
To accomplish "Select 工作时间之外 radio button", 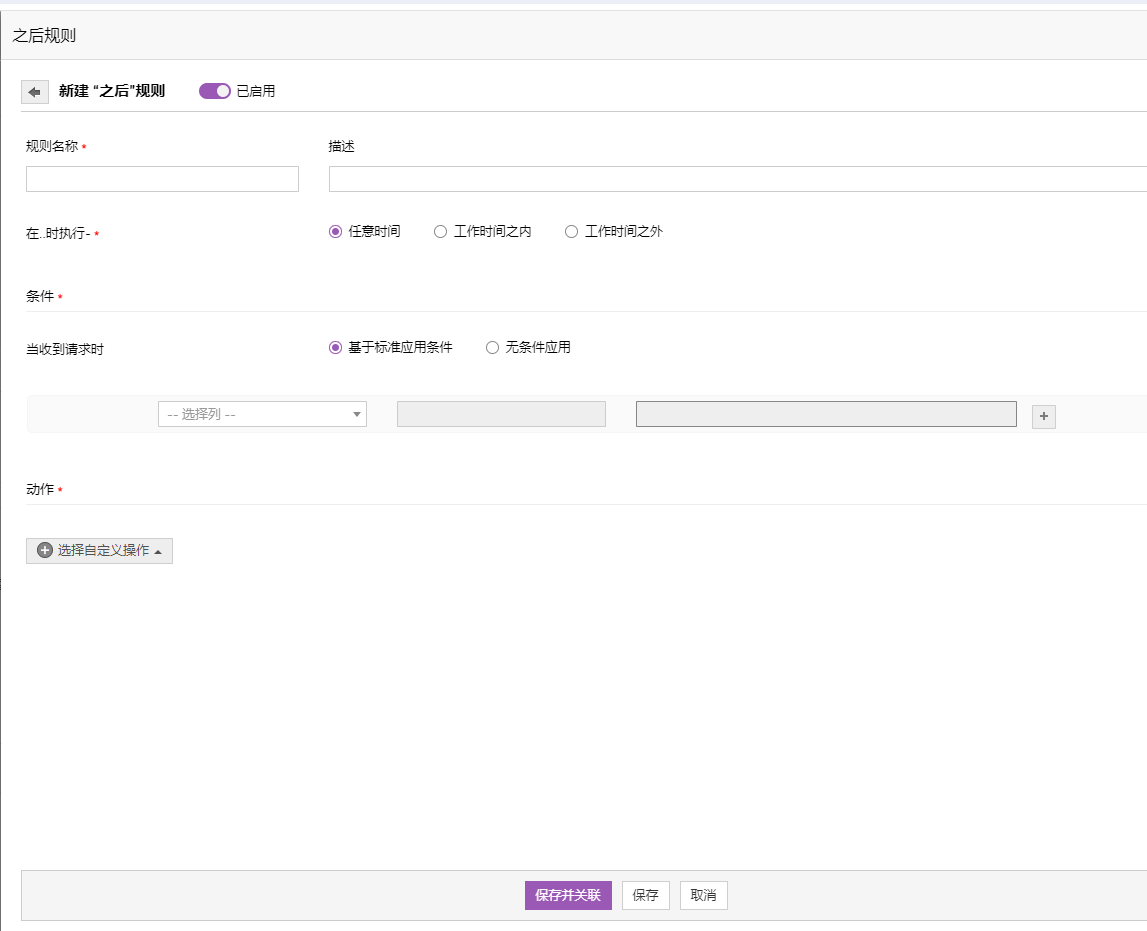I will (572, 232).
